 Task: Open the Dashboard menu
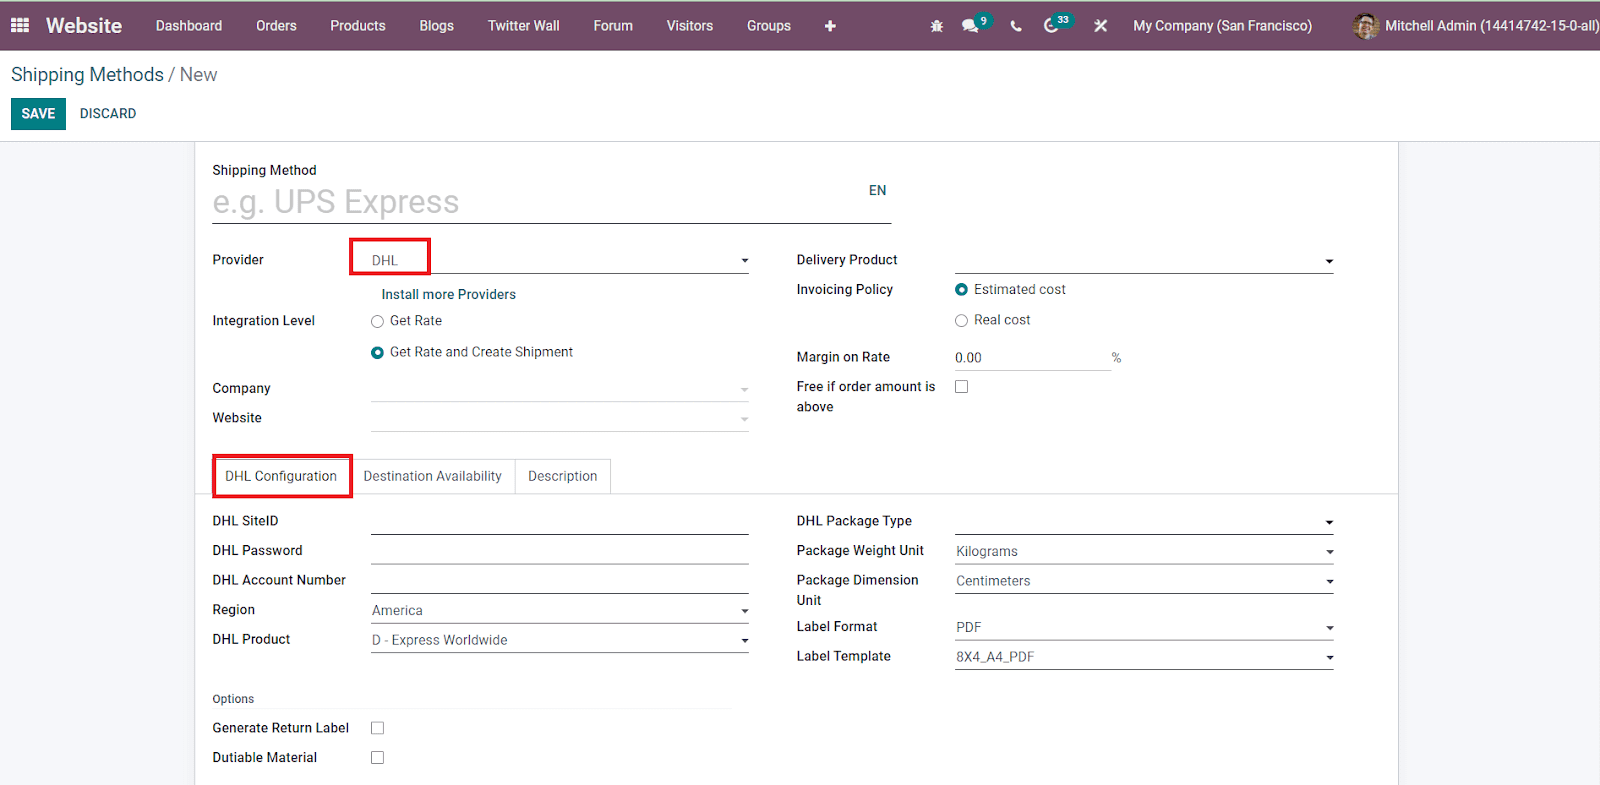coord(189,26)
